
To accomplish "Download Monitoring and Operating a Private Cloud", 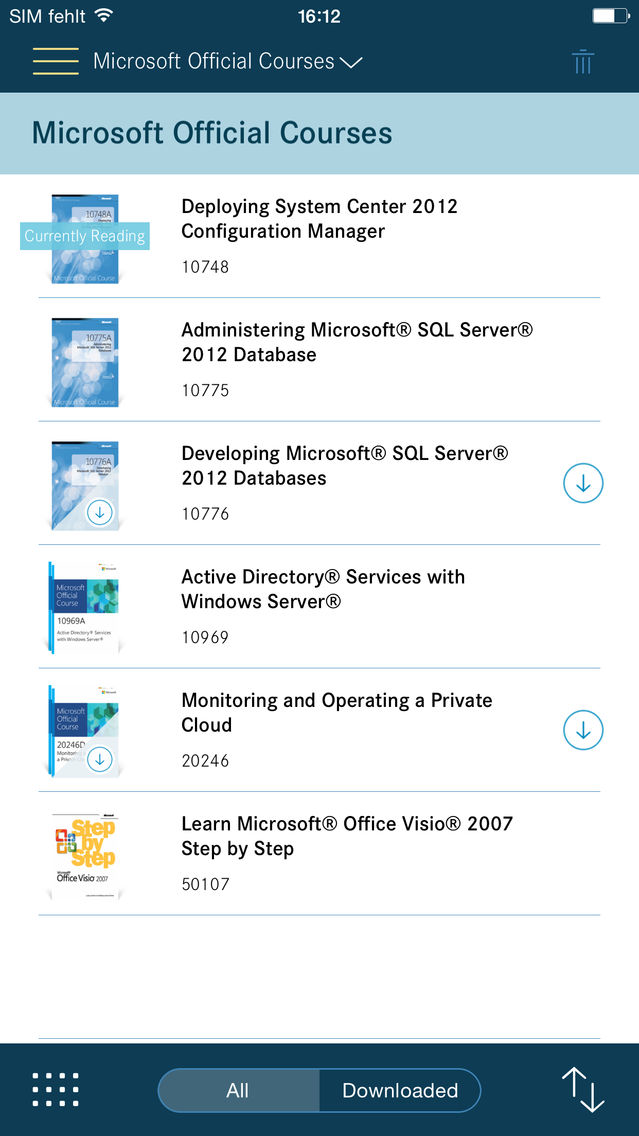I will point(583,730).
